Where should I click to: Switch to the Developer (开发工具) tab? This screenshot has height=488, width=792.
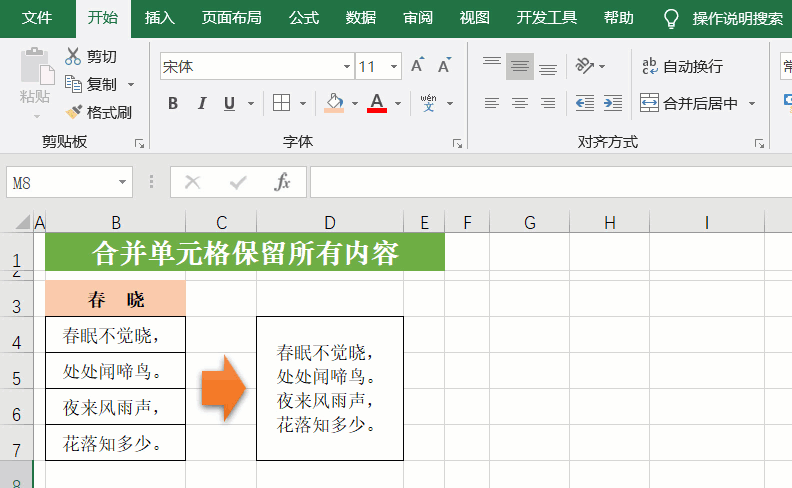click(547, 18)
